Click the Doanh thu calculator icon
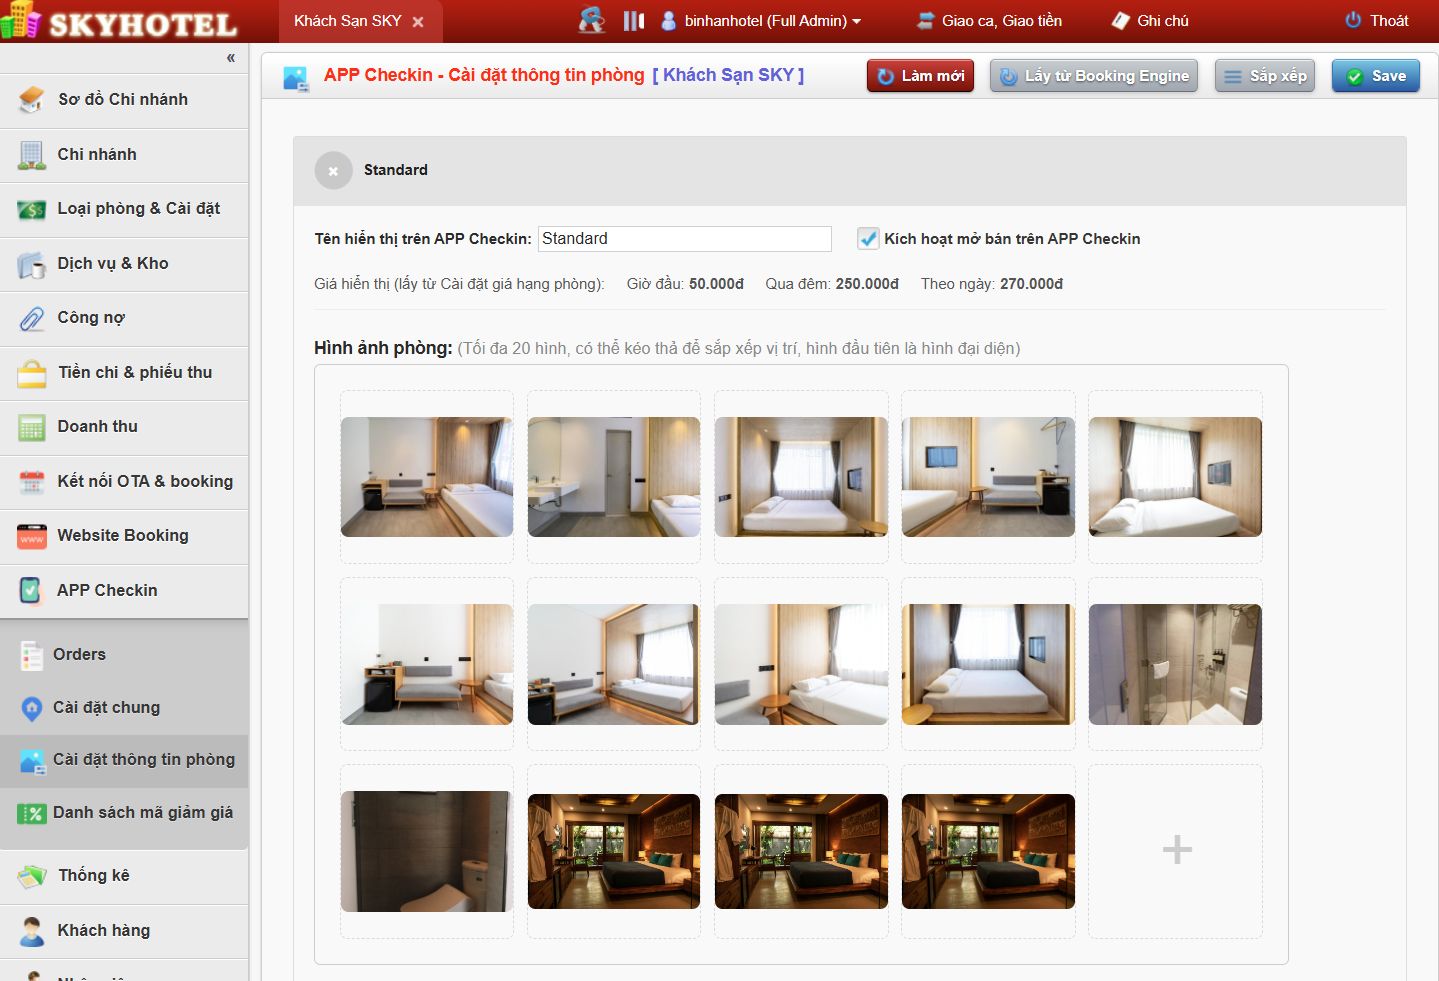Viewport: 1439px width, 981px height. (31, 427)
